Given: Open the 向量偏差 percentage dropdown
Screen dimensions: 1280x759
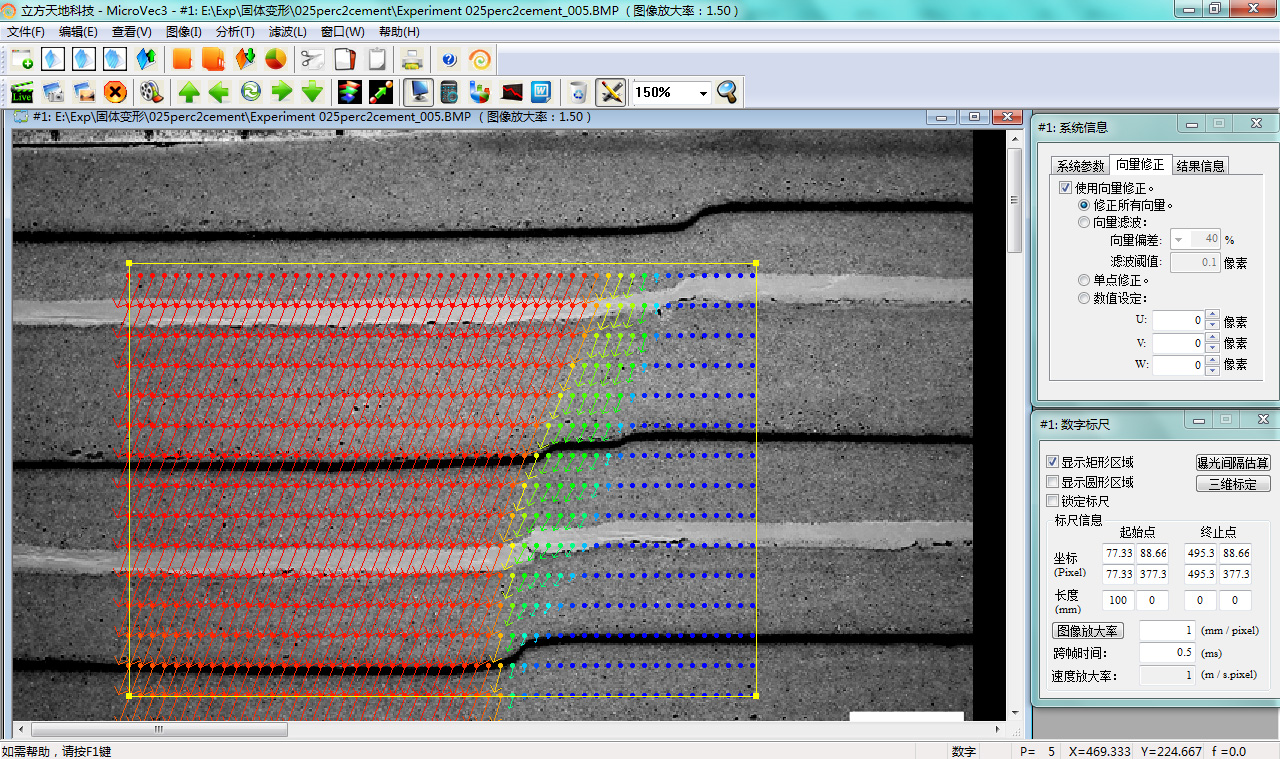Looking at the screenshot, I should [x=1177, y=239].
